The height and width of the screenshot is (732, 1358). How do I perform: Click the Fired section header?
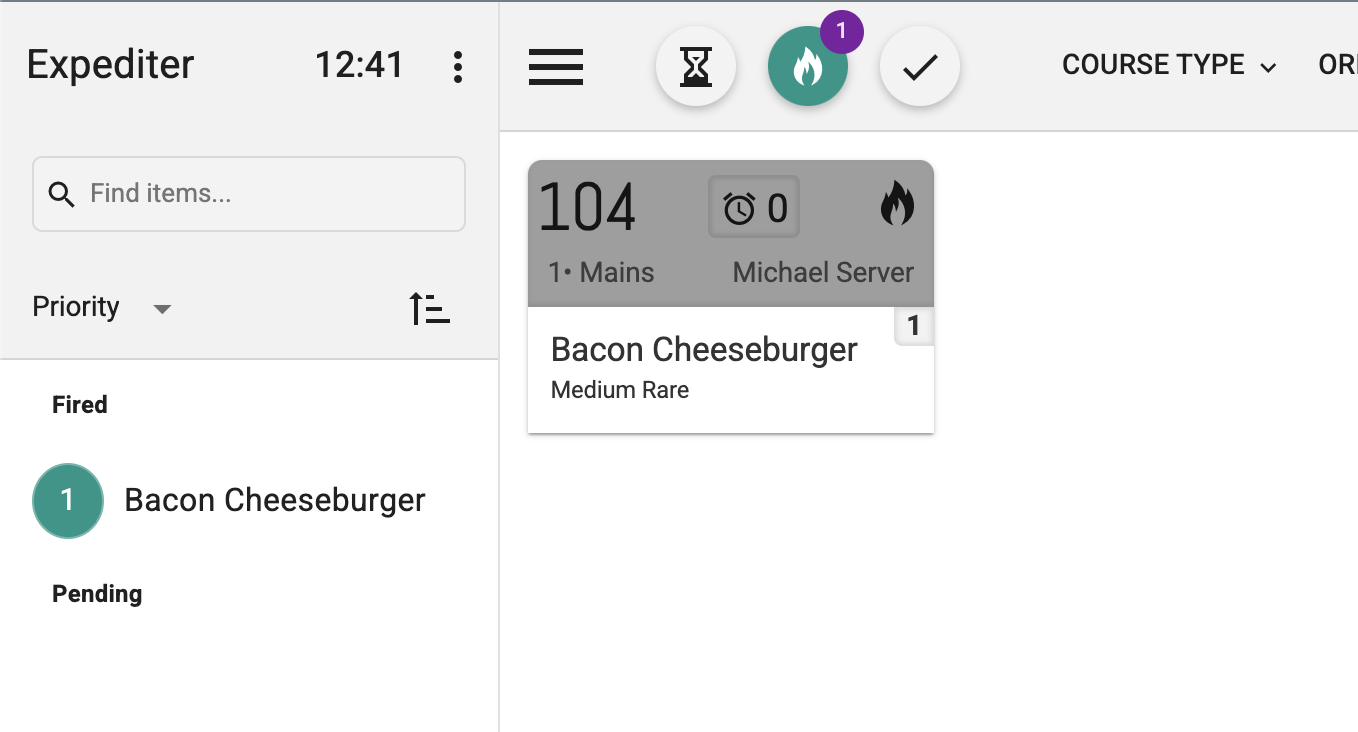tap(80, 405)
